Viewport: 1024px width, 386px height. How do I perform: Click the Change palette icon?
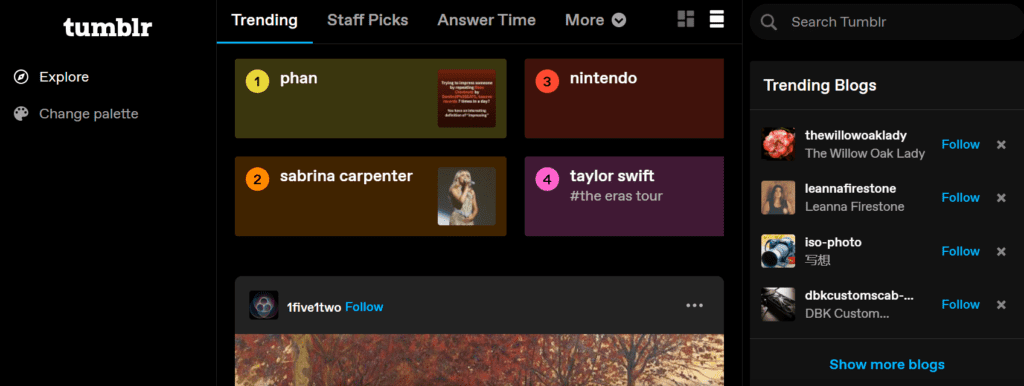tap(21, 114)
